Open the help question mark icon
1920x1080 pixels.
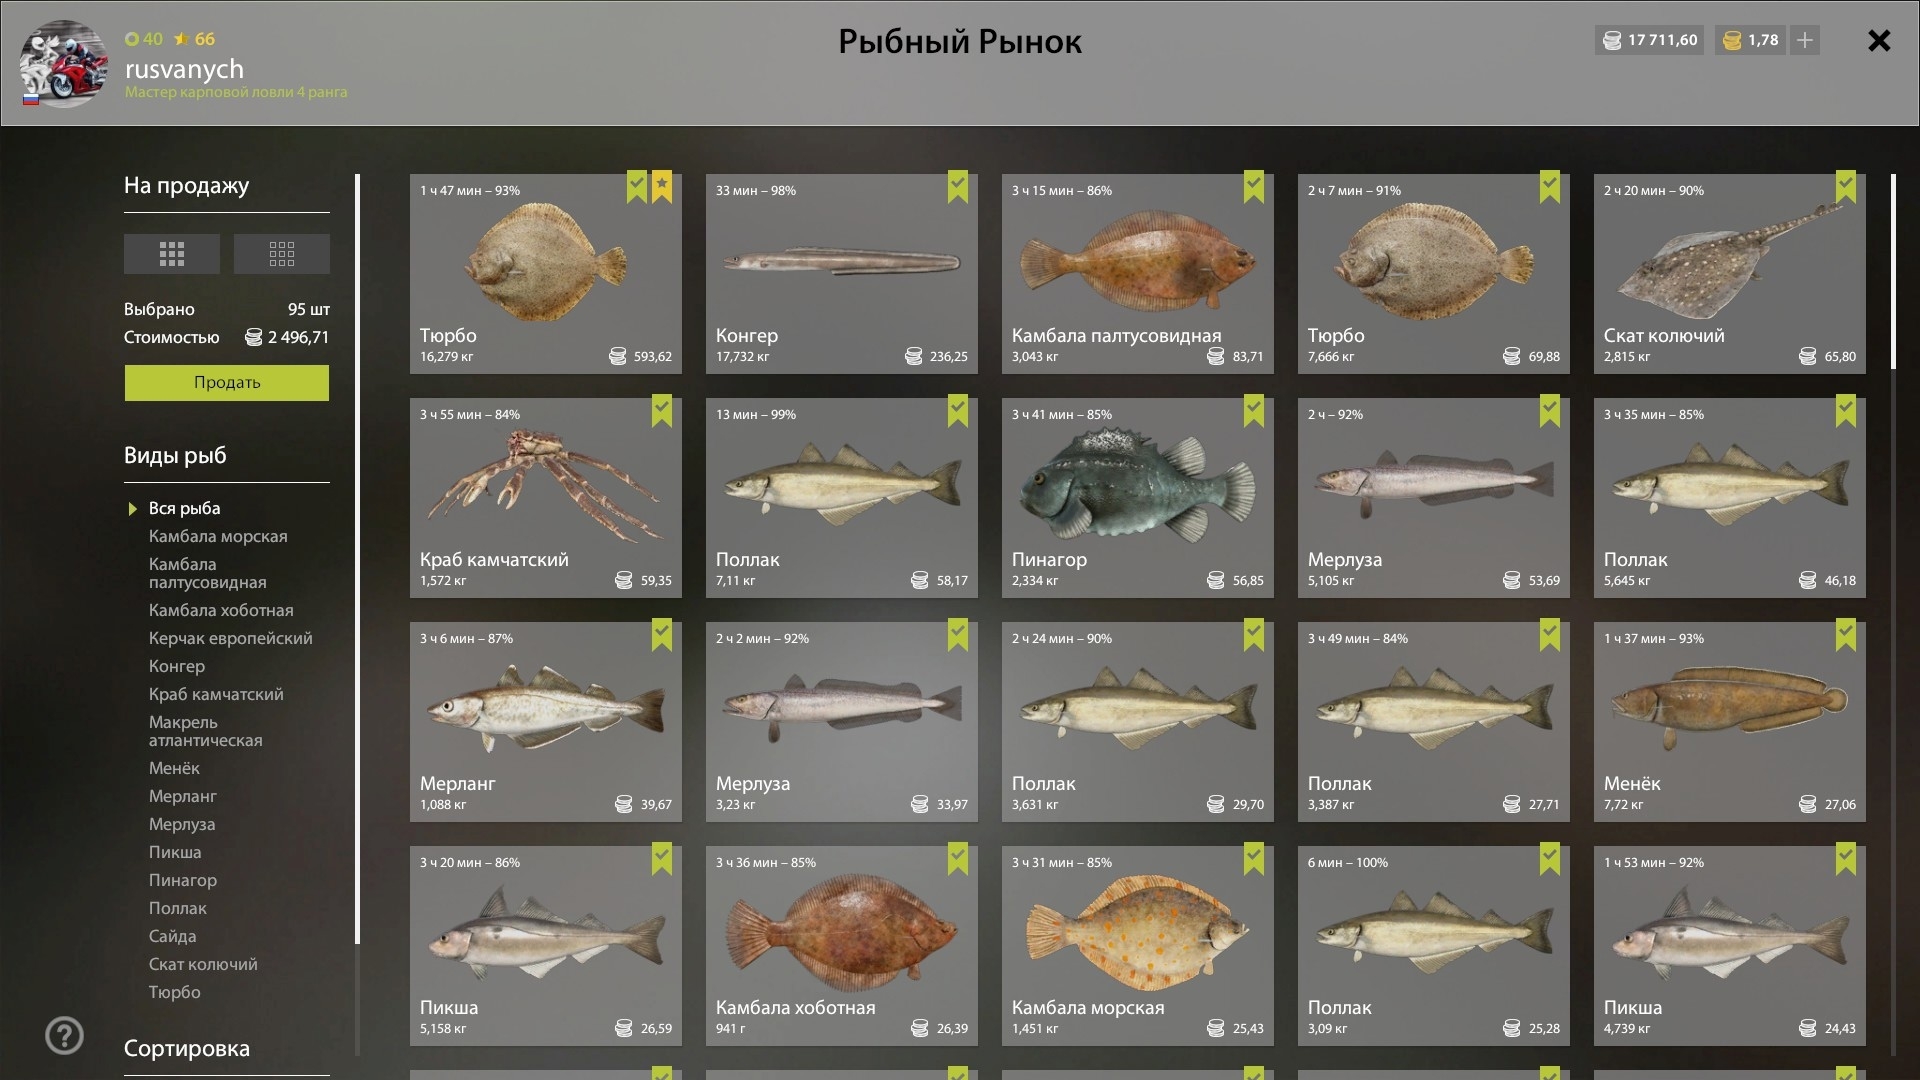(64, 1036)
